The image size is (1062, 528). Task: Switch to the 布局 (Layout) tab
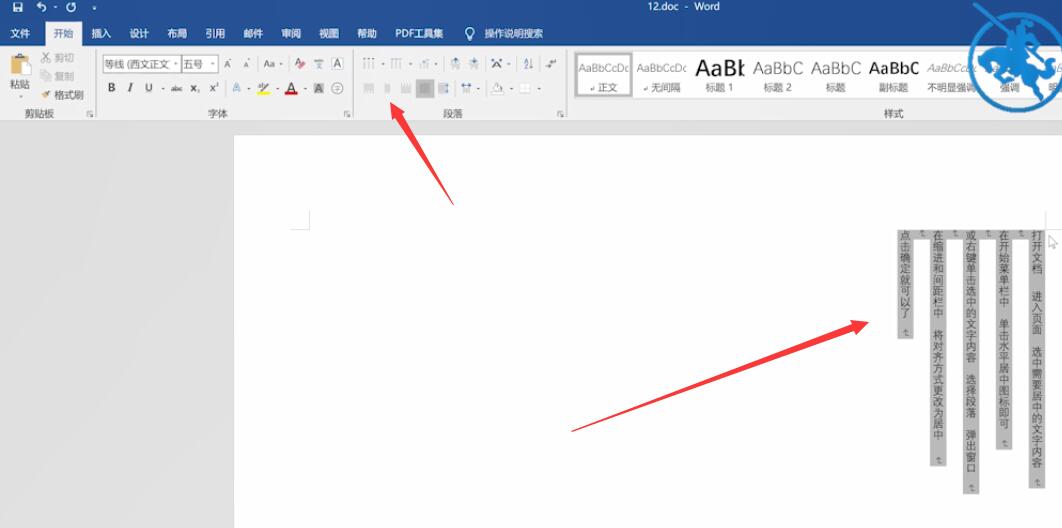(177, 33)
